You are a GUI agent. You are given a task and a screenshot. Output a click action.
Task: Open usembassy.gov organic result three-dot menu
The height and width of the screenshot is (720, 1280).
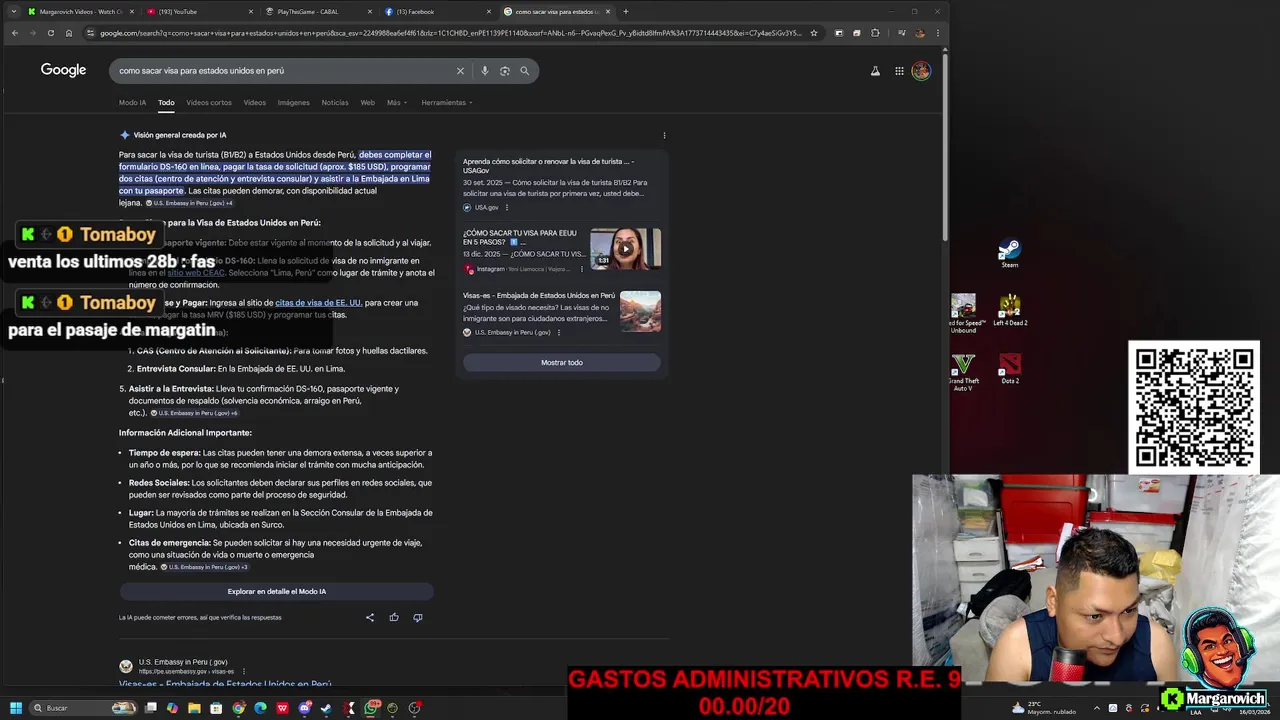244,672
